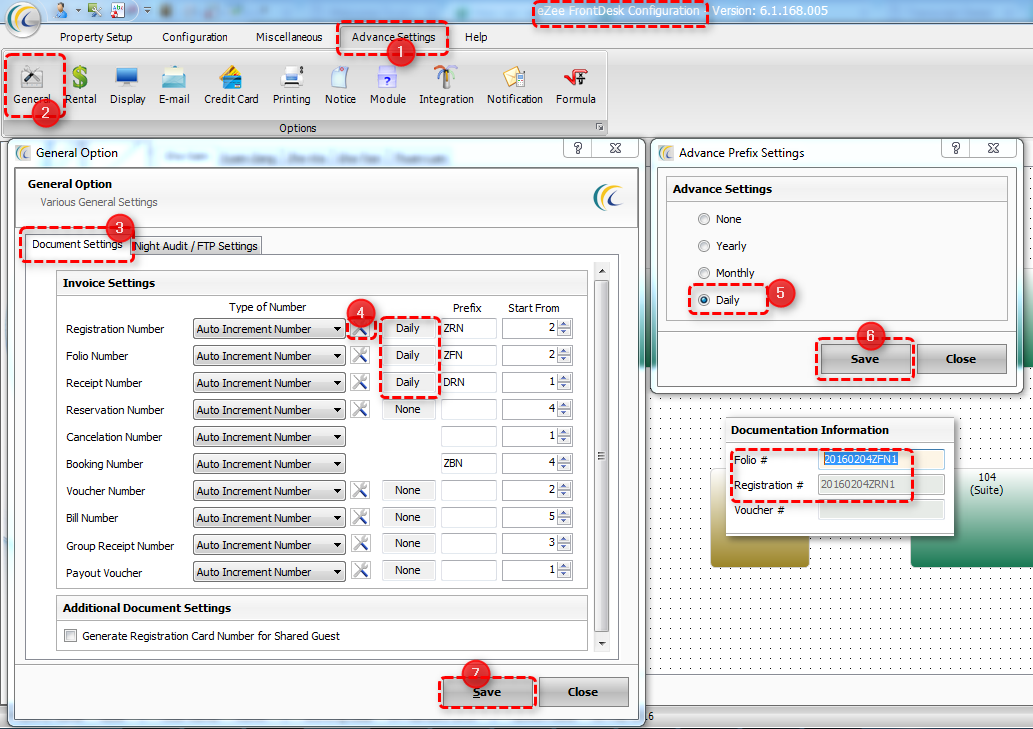The image size is (1033, 729).
Task: Select the Monthly radio option
Action: [x=704, y=273]
